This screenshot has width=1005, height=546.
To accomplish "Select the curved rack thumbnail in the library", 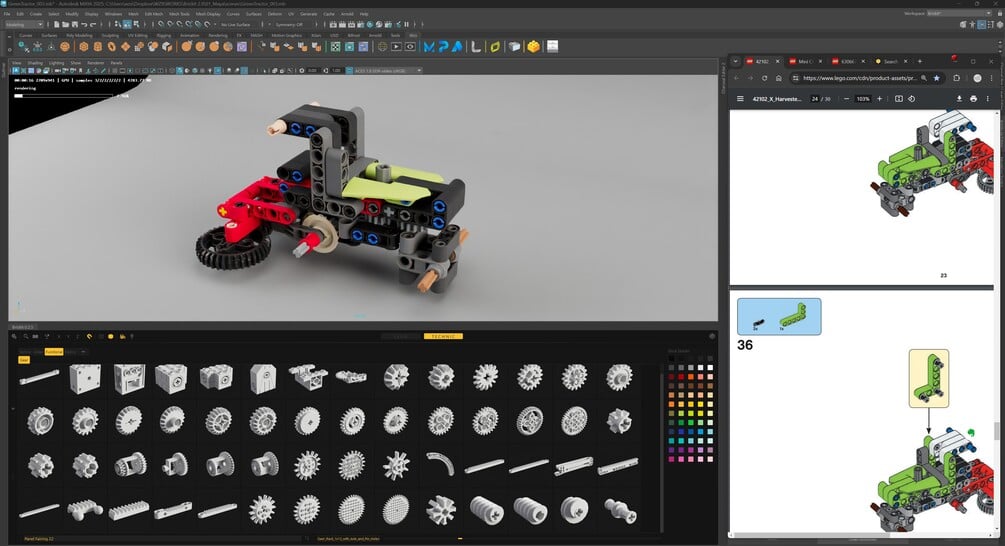I will (x=441, y=463).
